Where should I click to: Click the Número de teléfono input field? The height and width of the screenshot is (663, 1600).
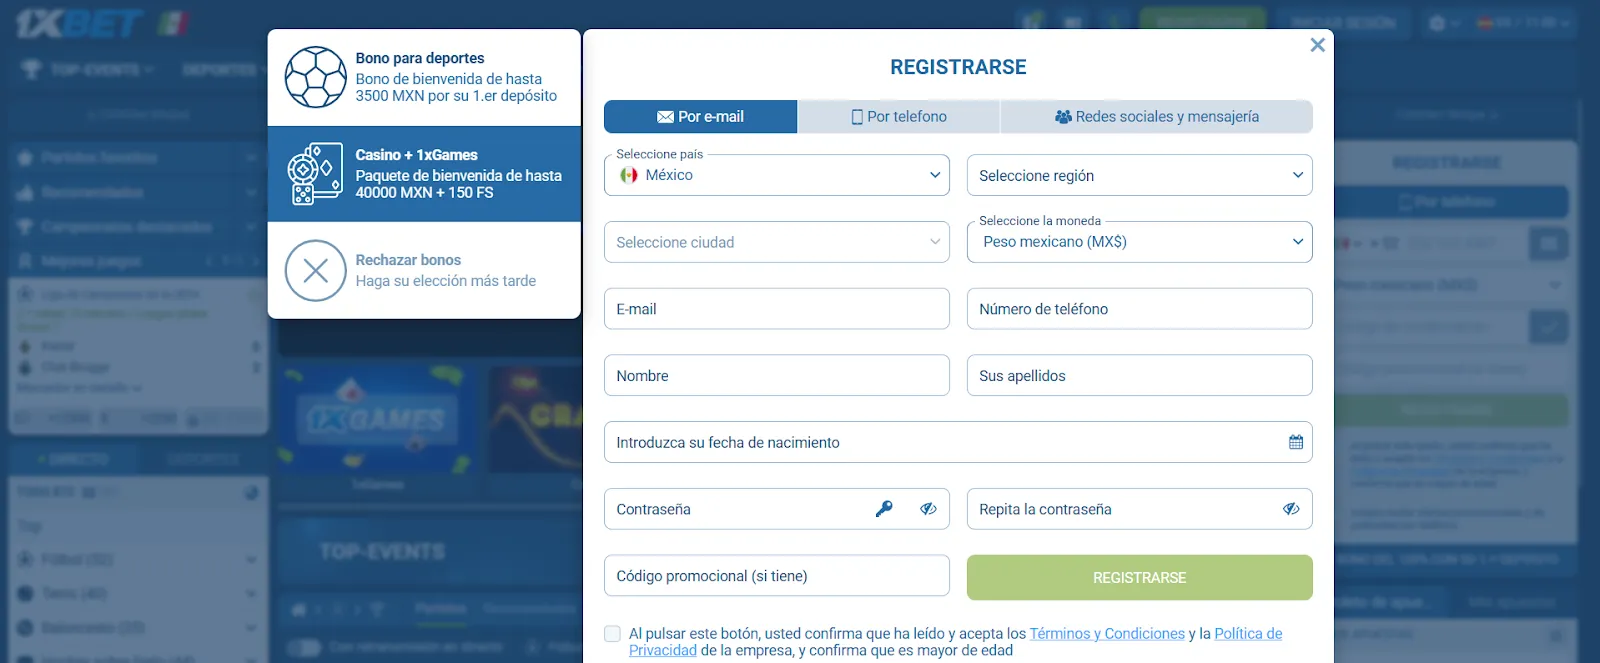coord(1140,309)
